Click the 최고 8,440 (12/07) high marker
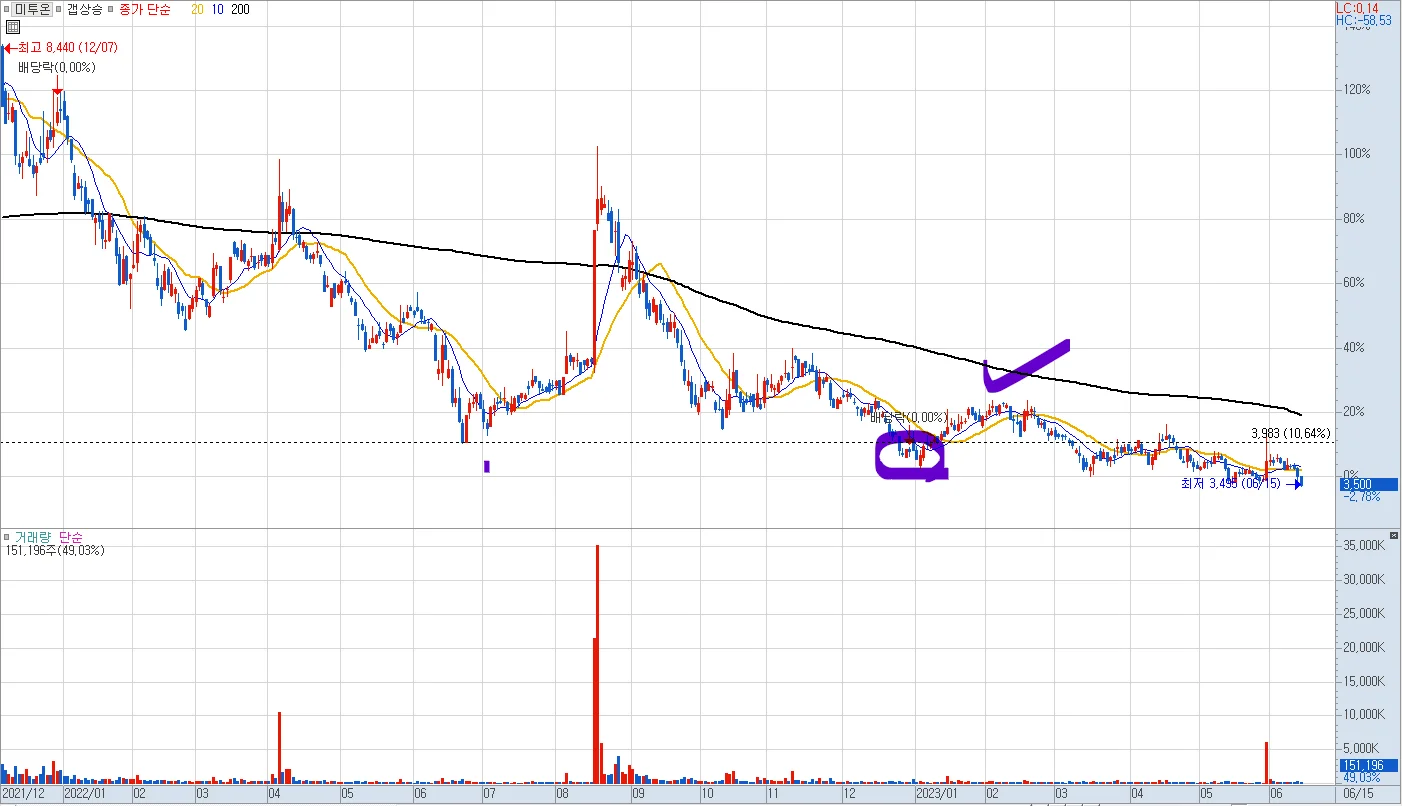Viewport: 1402px width, 806px height. click(x=60, y=47)
